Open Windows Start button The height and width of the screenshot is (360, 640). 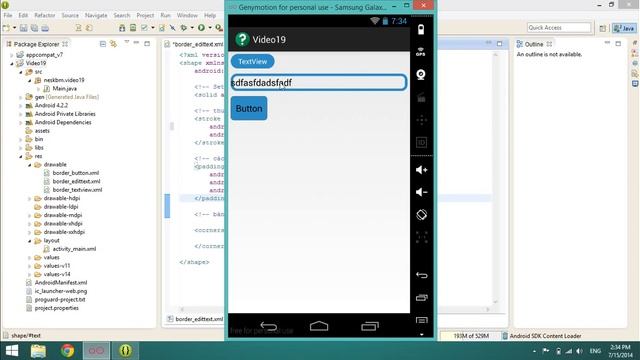click(x=11, y=351)
